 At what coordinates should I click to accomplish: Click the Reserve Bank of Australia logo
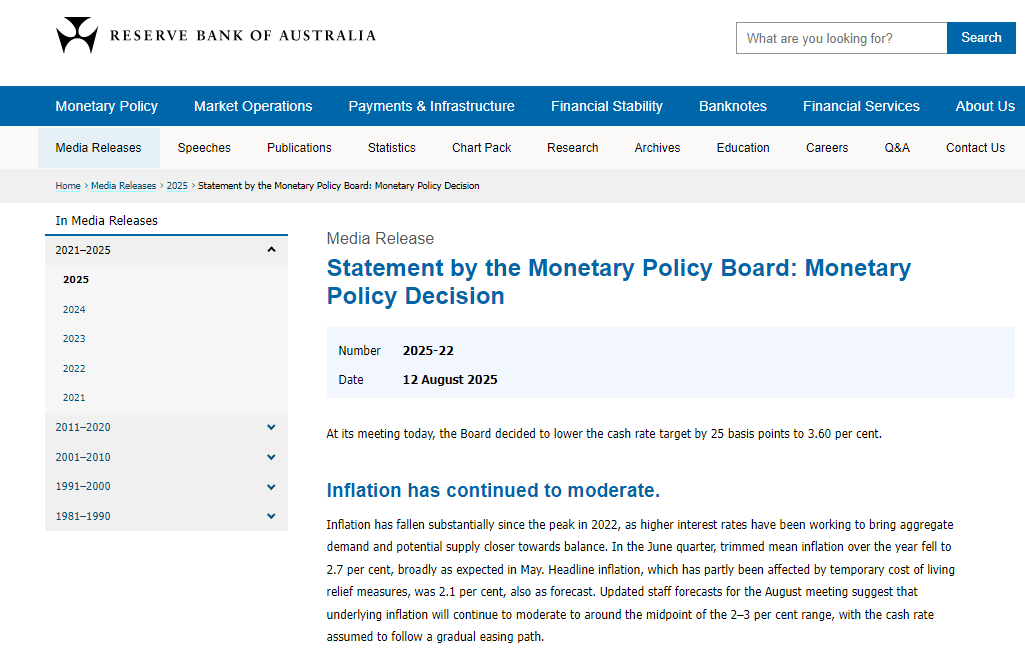(216, 35)
